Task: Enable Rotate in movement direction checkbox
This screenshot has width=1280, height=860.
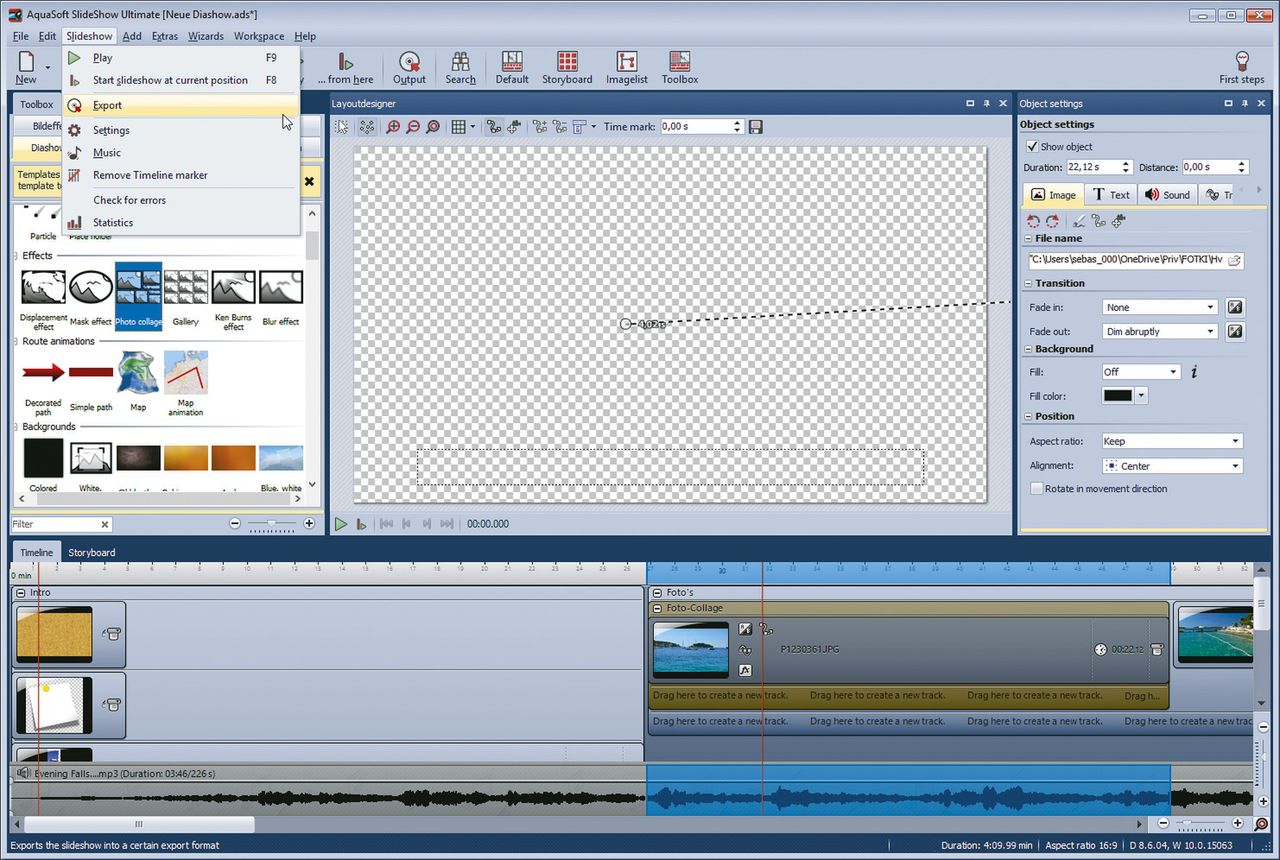Action: (1037, 489)
